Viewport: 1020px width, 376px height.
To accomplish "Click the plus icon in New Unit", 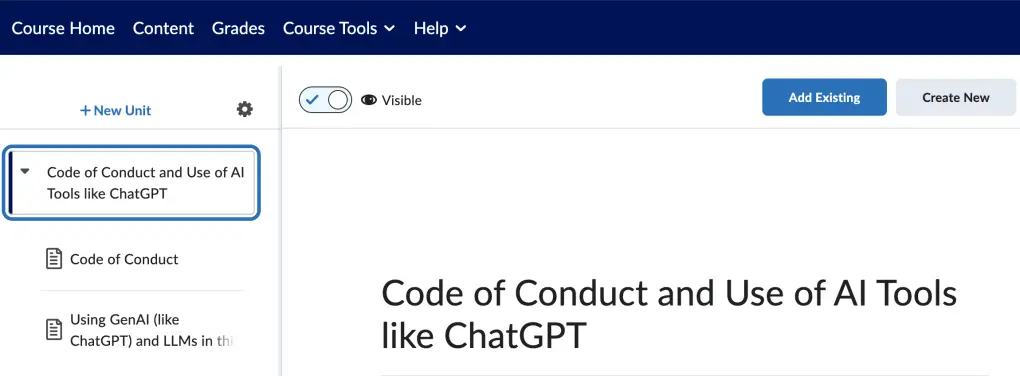I will (85, 111).
